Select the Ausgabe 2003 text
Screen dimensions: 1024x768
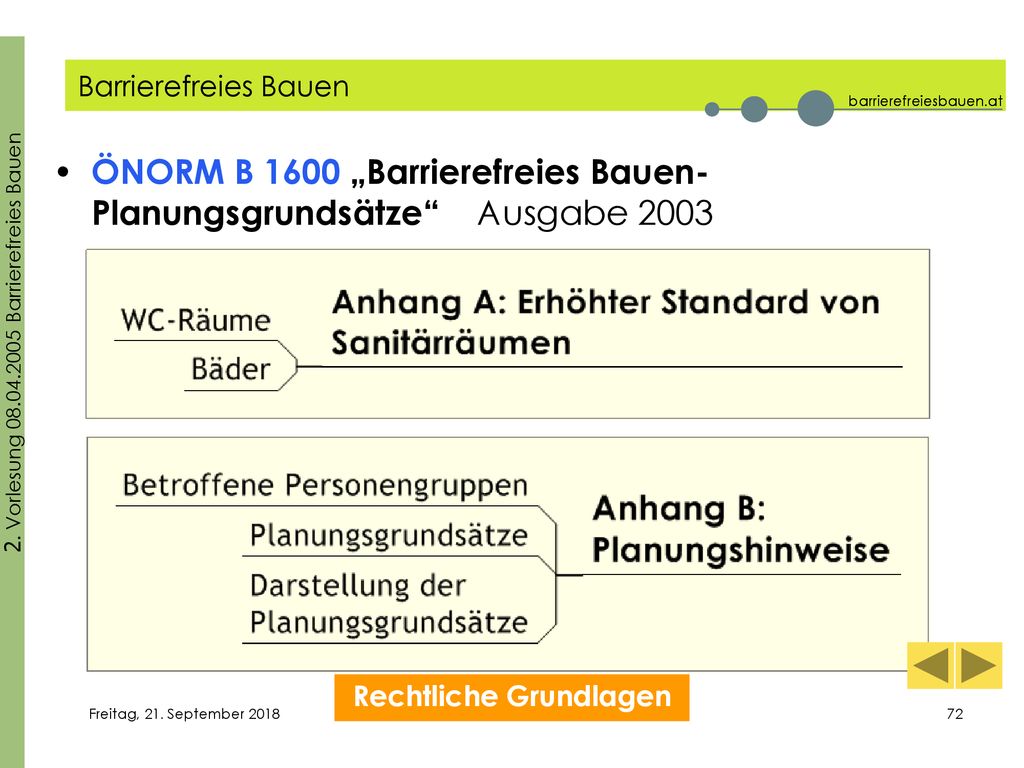[595, 214]
